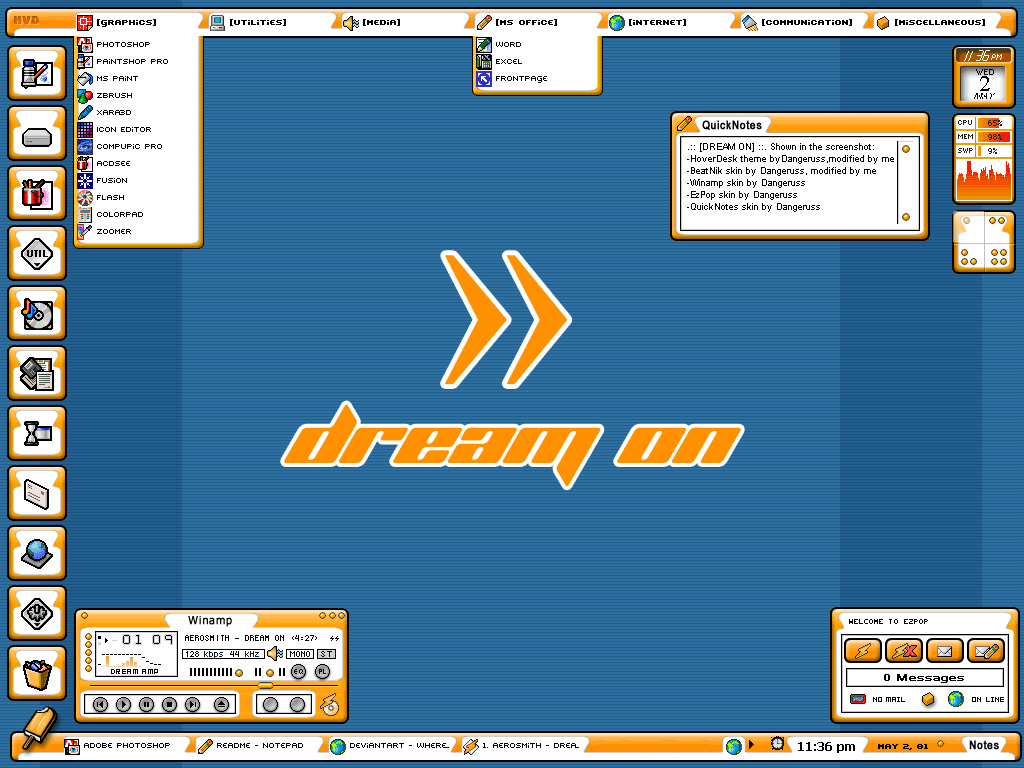Toggle Winamp playlist with PL button
Image resolution: width=1024 pixels, height=768 pixels.
tap(322, 671)
